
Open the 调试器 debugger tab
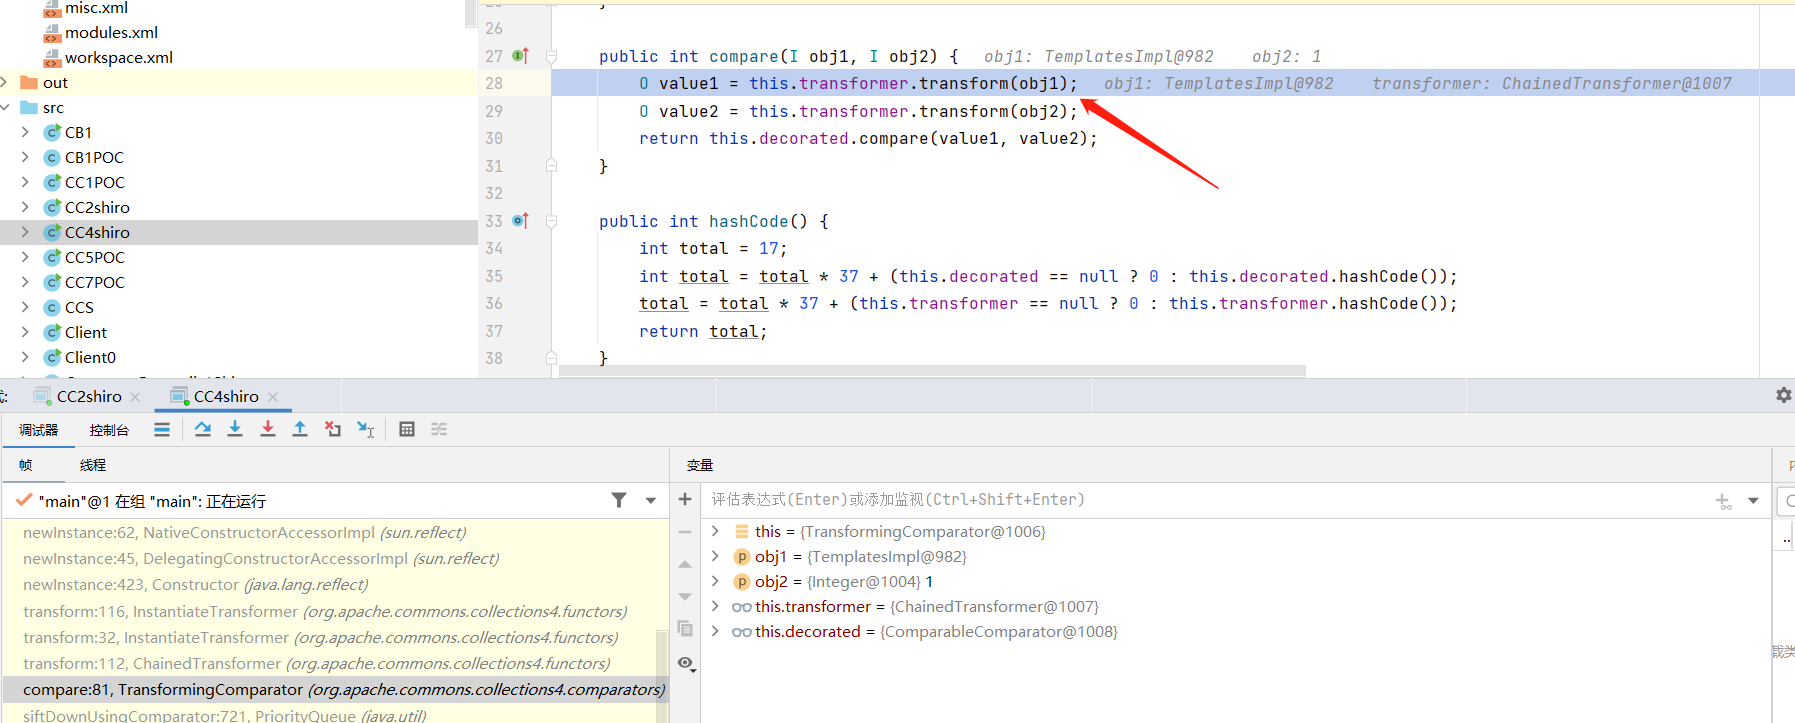[38, 430]
